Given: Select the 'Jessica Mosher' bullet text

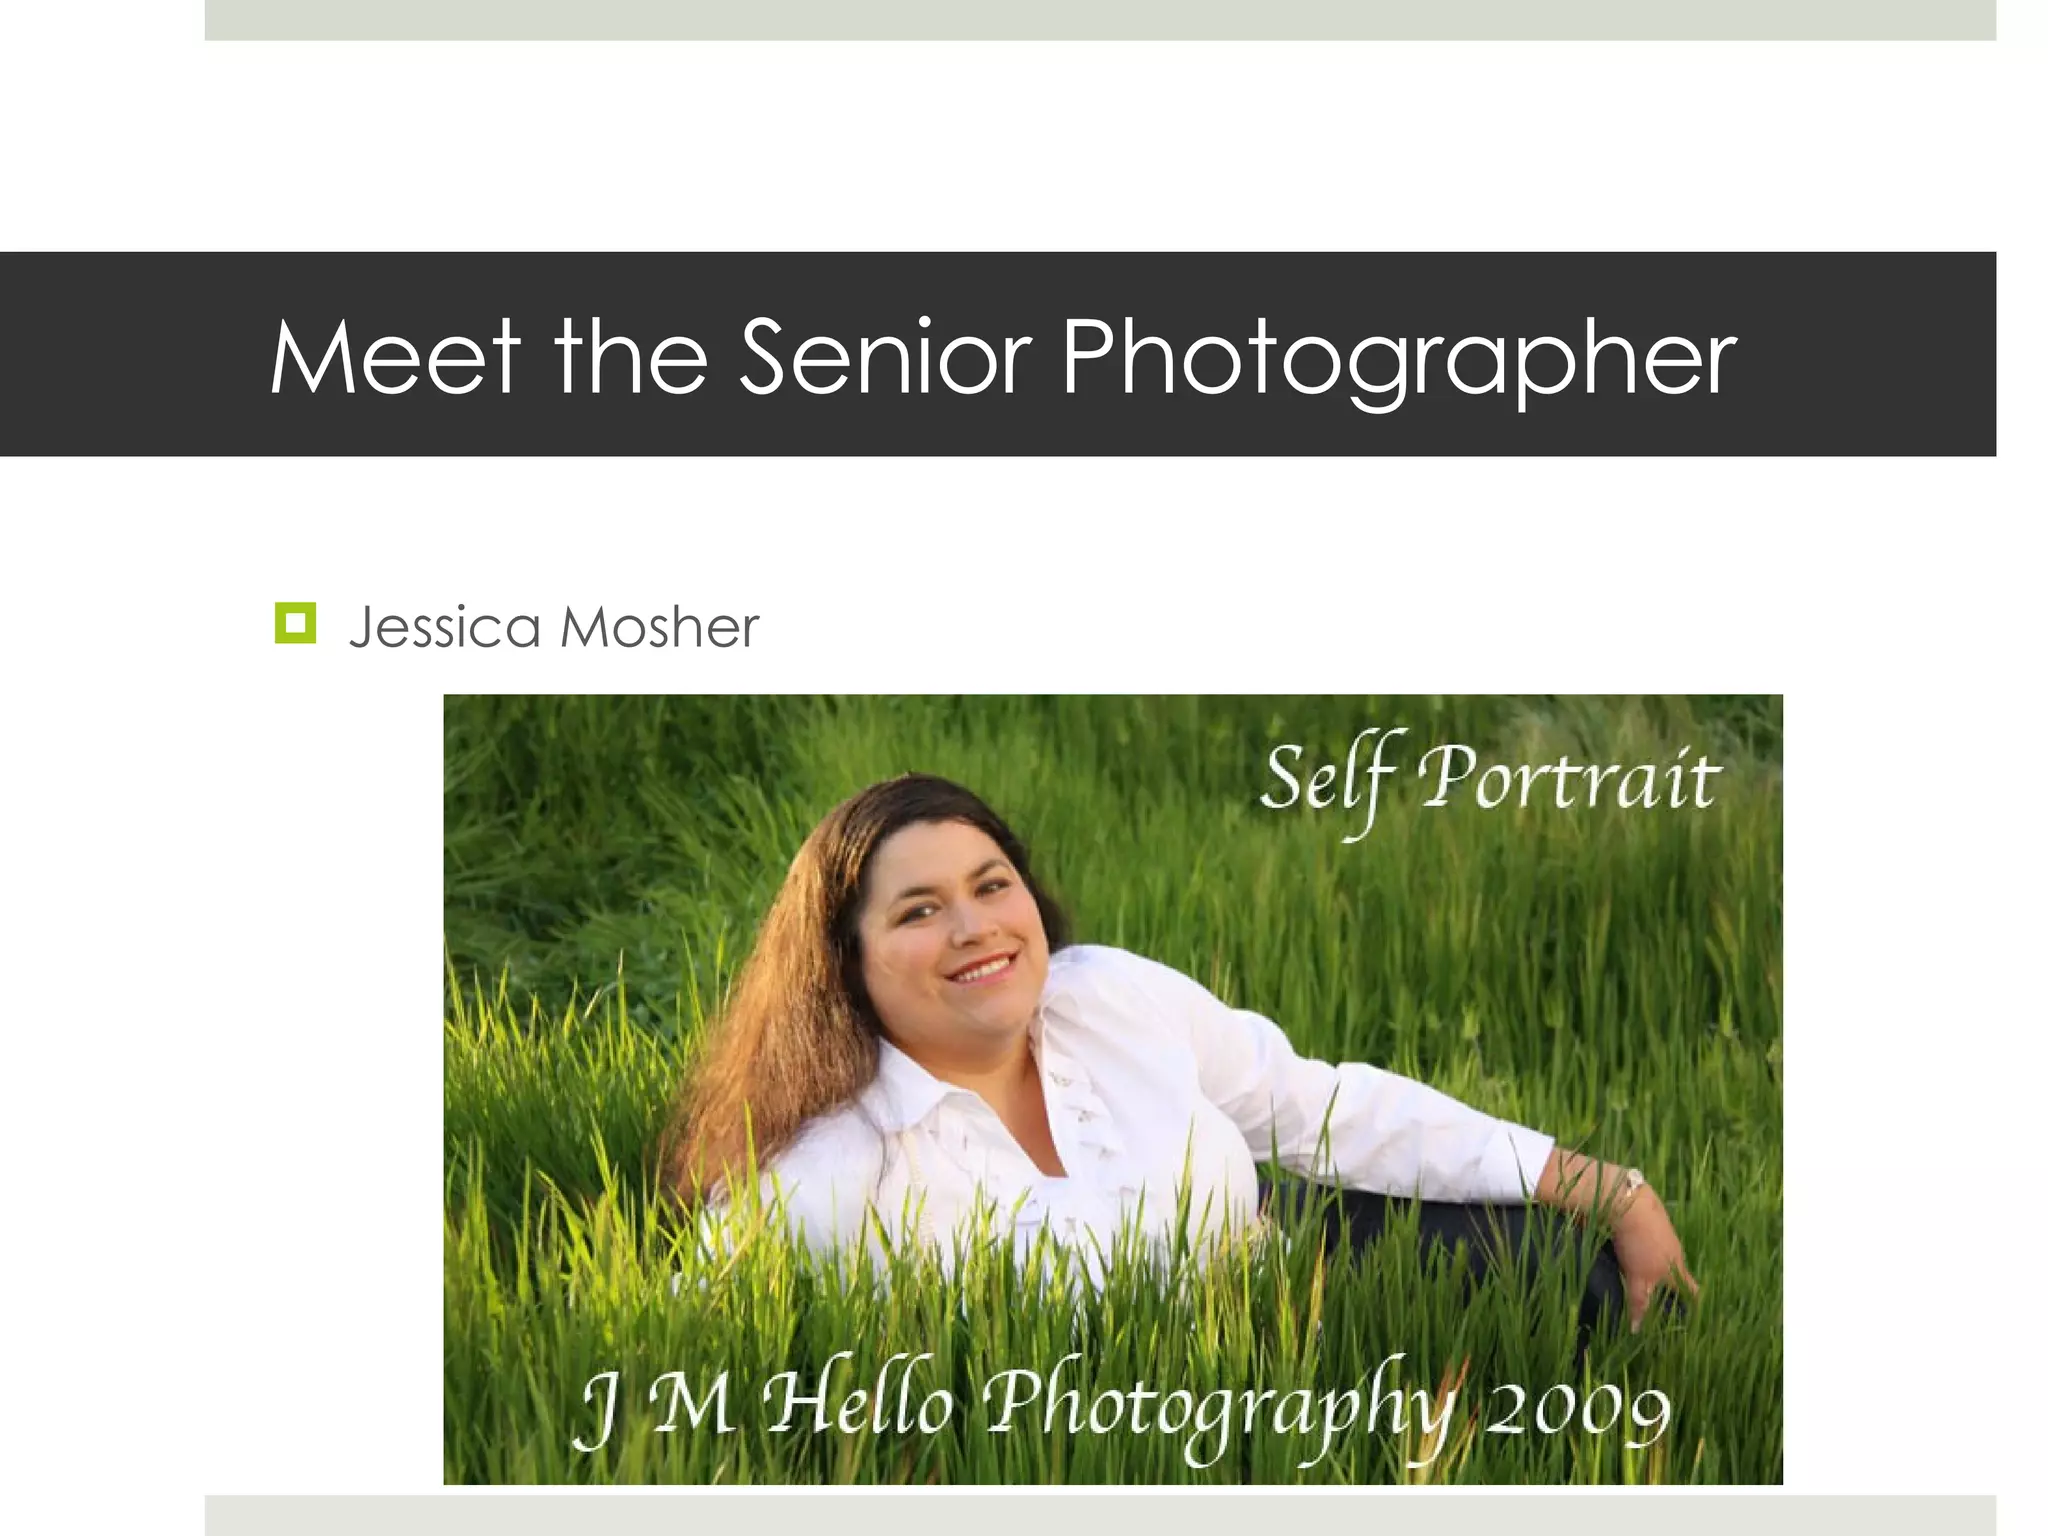Looking at the screenshot, I should point(554,628).
